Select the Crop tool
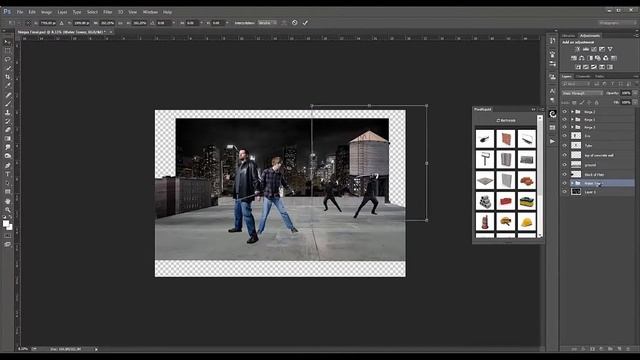The image size is (640, 360). (x=7, y=77)
